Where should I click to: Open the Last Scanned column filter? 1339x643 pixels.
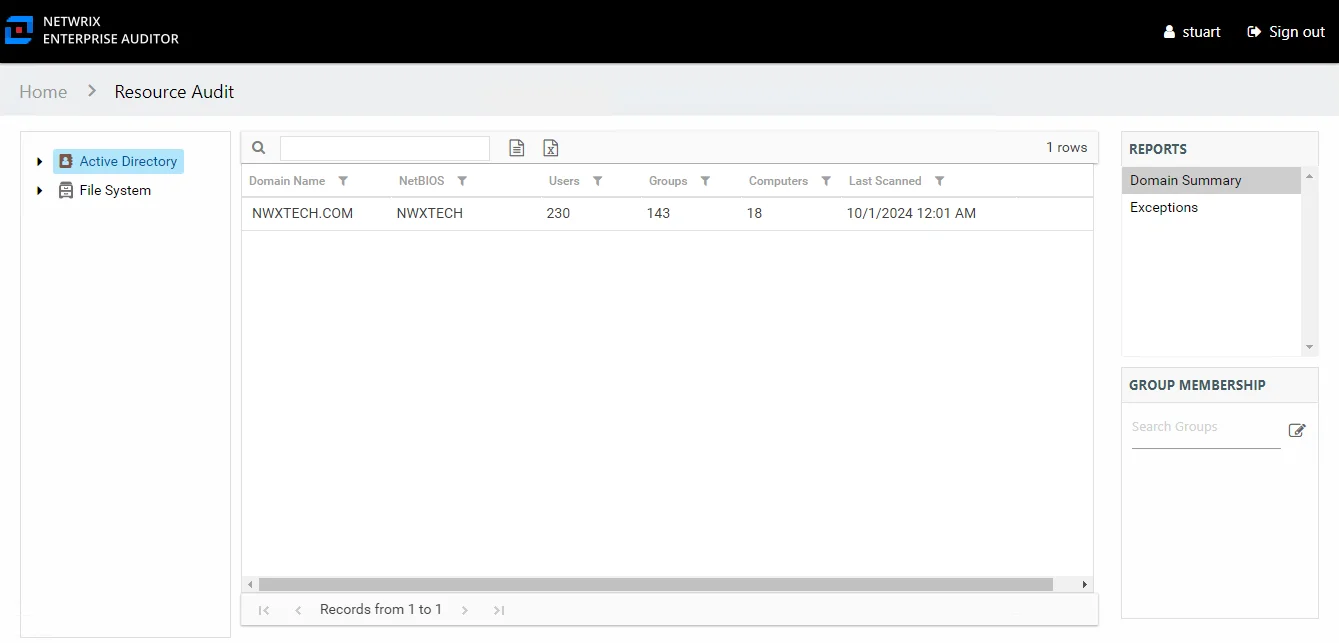point(939,181)
